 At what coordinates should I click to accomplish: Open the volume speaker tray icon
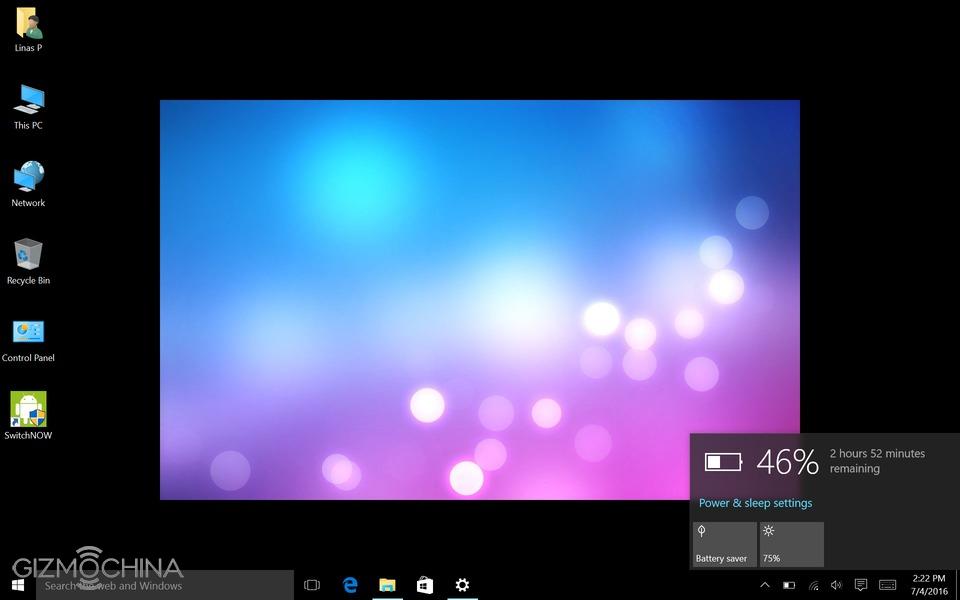(836, 585)
